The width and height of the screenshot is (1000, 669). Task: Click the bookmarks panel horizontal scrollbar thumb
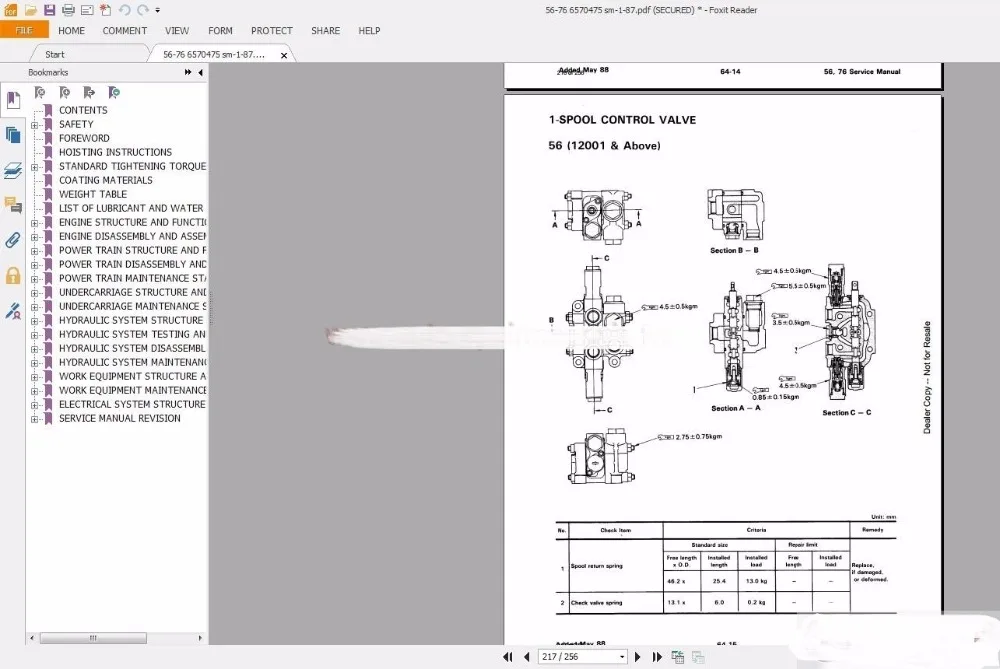coord(93,638)
